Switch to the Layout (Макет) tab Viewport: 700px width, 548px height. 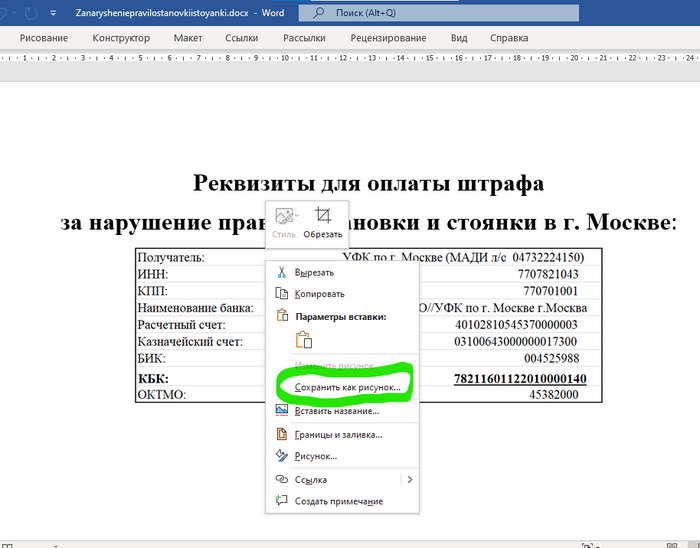(x=188, y=38)
